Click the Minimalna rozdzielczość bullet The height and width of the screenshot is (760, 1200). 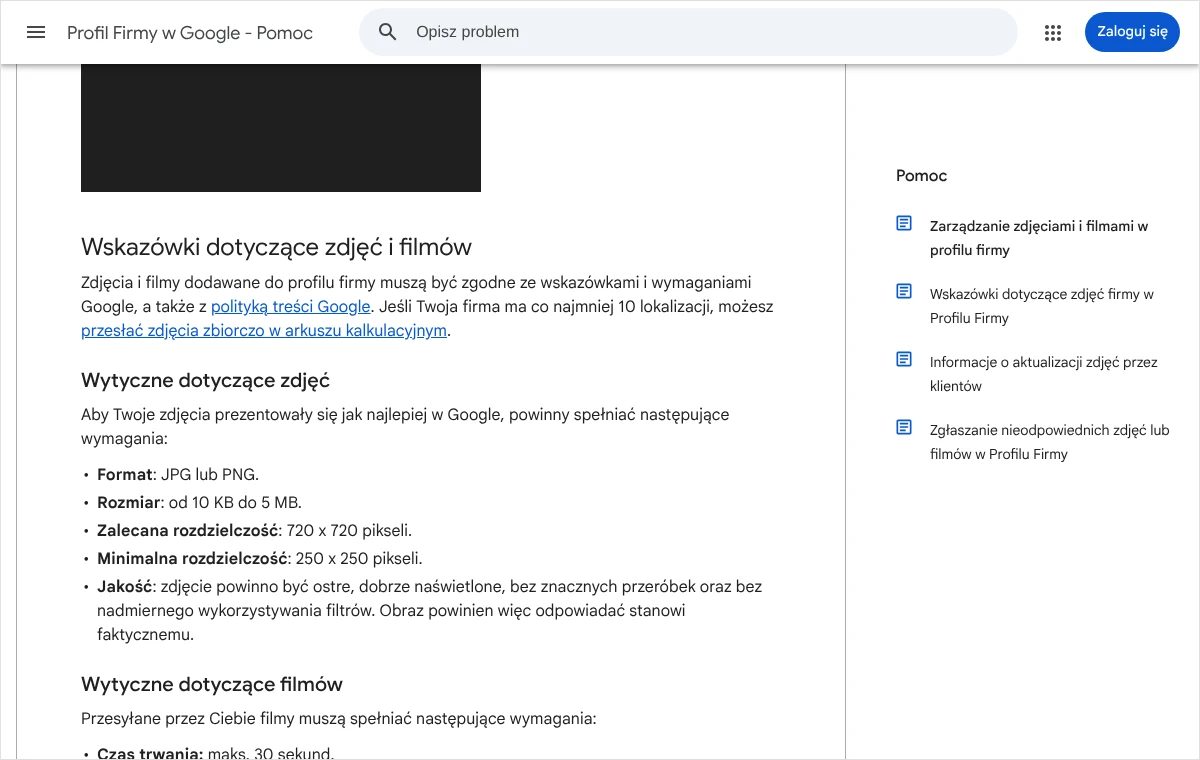click(x=260, y=559)
